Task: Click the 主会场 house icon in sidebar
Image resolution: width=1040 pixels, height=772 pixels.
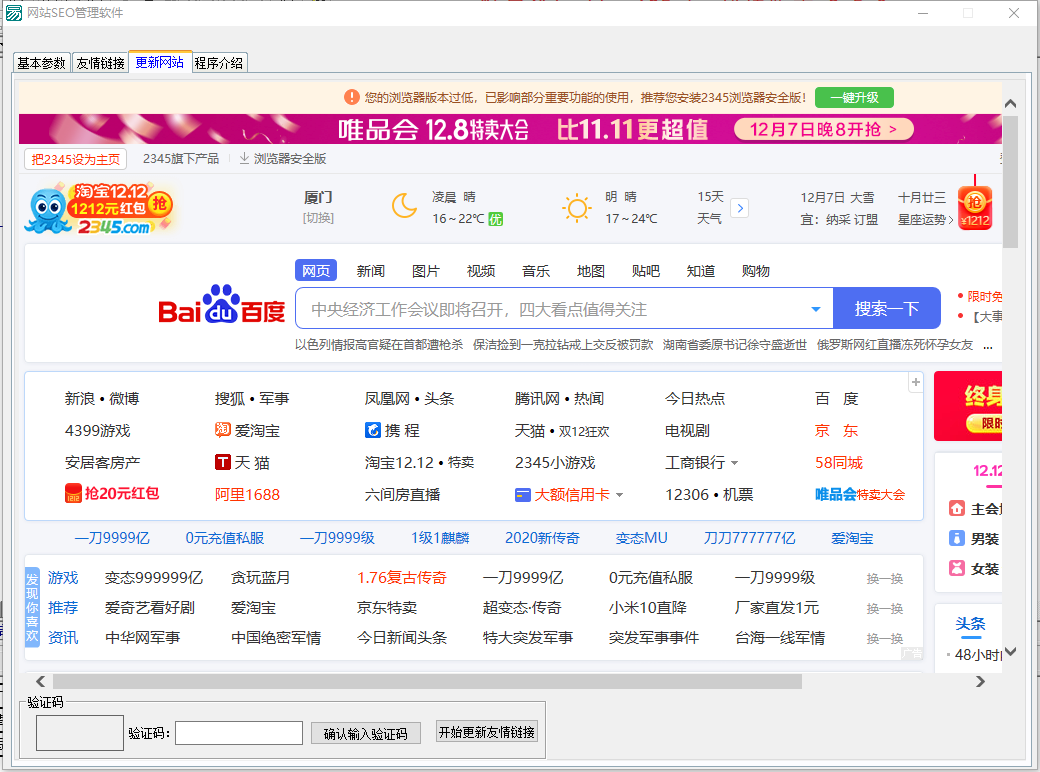Action: 956,509
